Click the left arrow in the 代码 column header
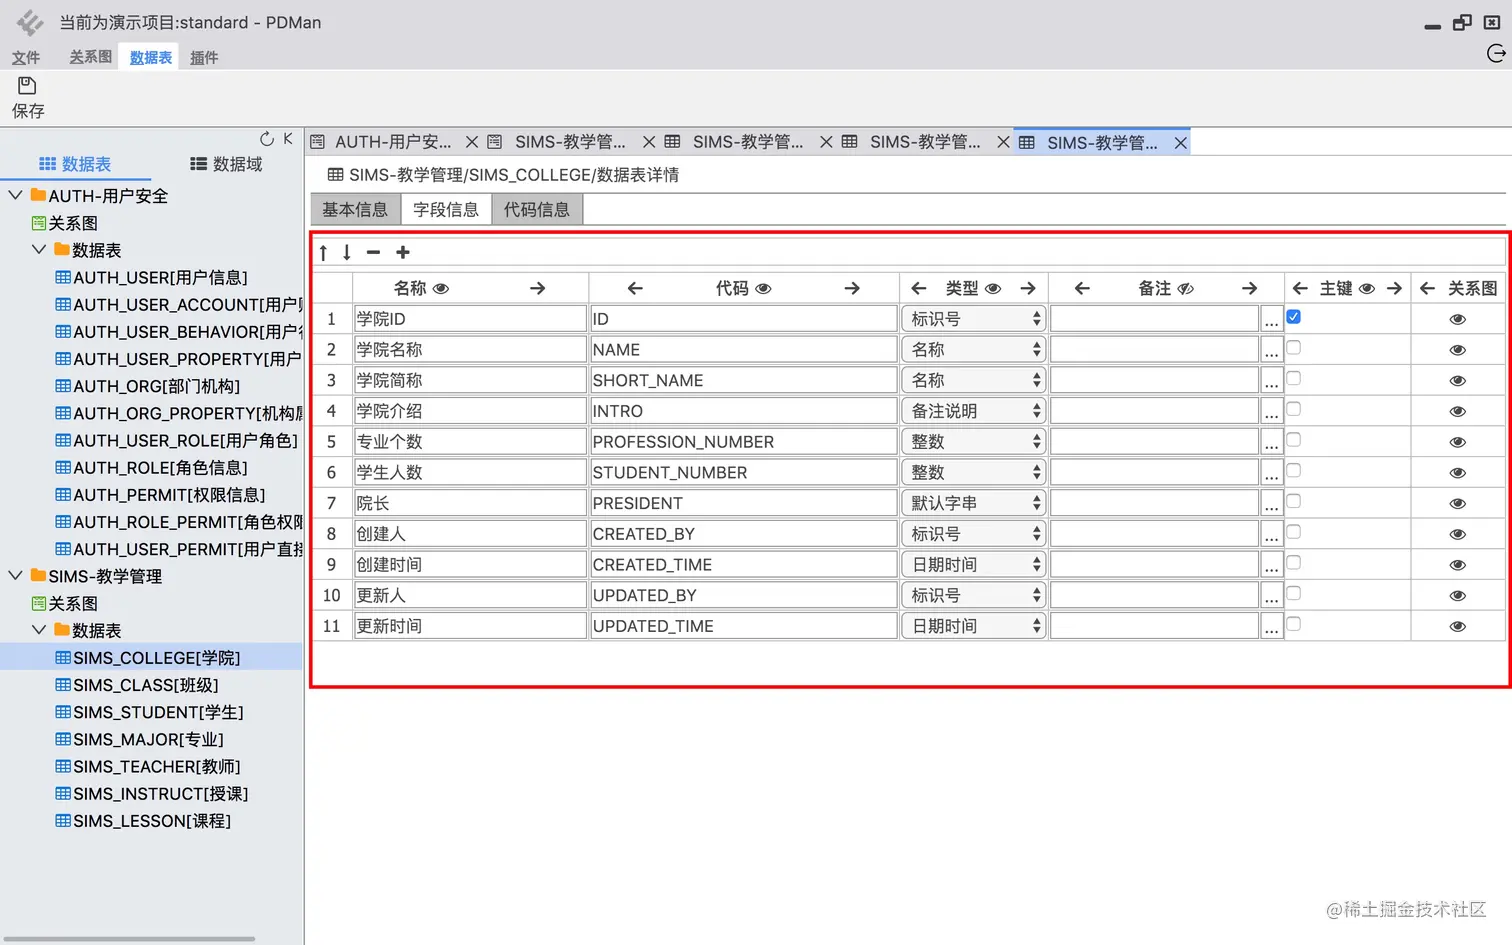This screenshot has height=945, width=1512. pyautogui.click(x=635, y=289)
